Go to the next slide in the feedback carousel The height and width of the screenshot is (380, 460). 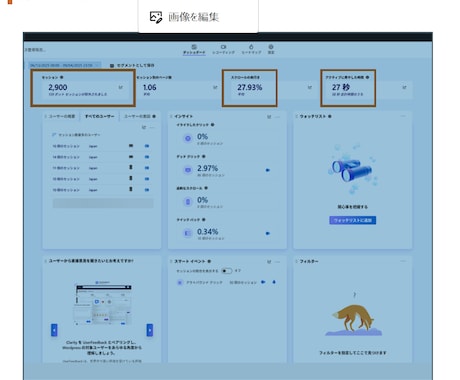150,330
